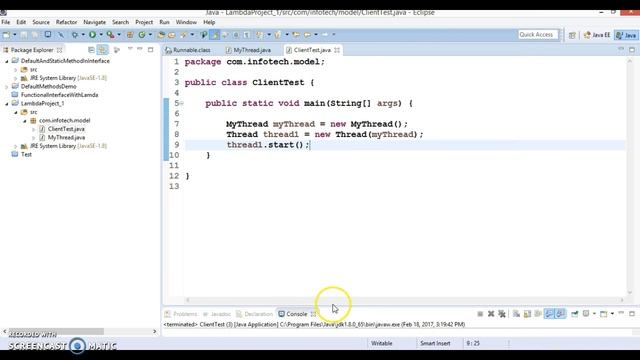Open the Refactor menu
640x360 pixels.
pos(66,22)
